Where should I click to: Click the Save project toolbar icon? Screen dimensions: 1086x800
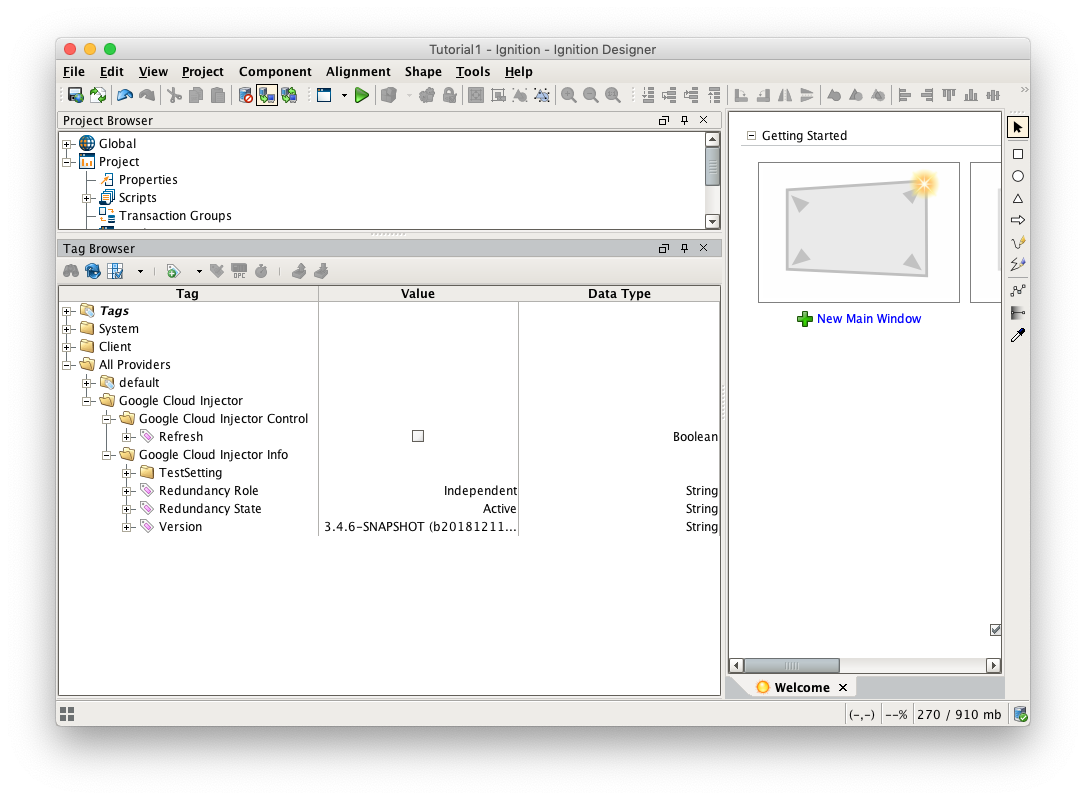point(75,95)
